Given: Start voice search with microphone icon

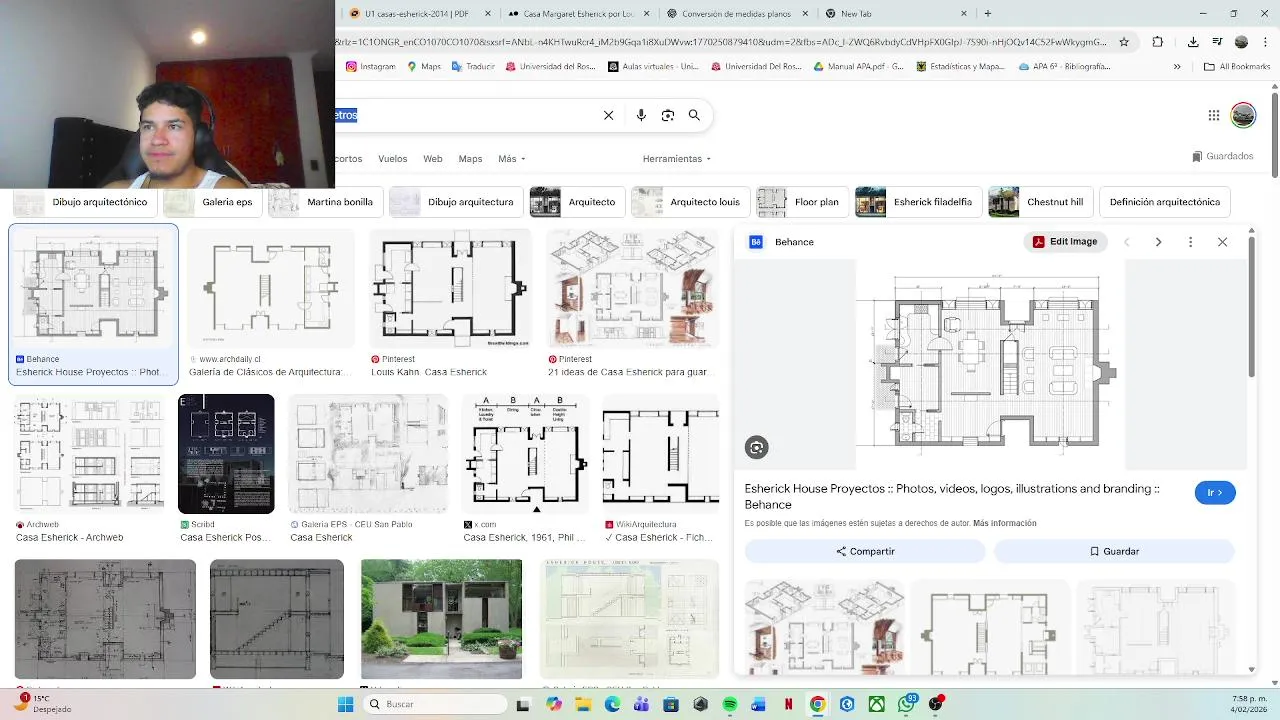Looking at the screenshot, I should coord(641,115).
